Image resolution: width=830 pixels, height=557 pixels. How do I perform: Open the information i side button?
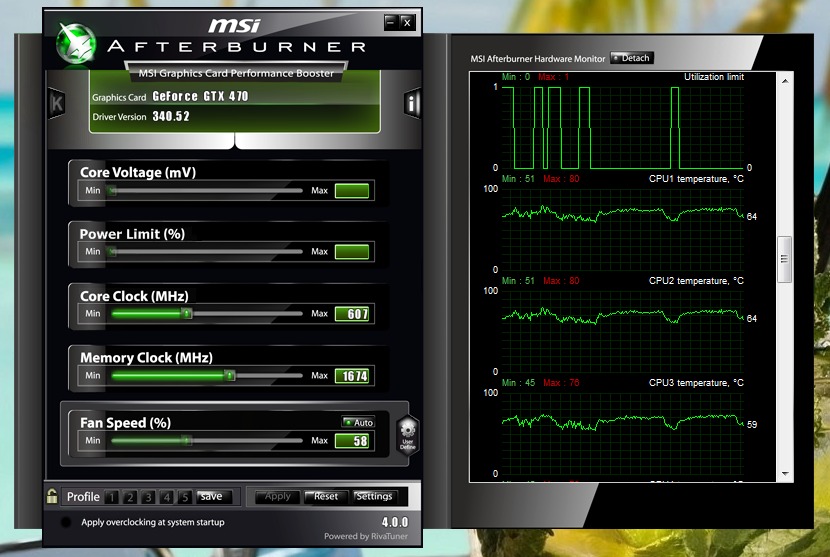click(411, 103)
